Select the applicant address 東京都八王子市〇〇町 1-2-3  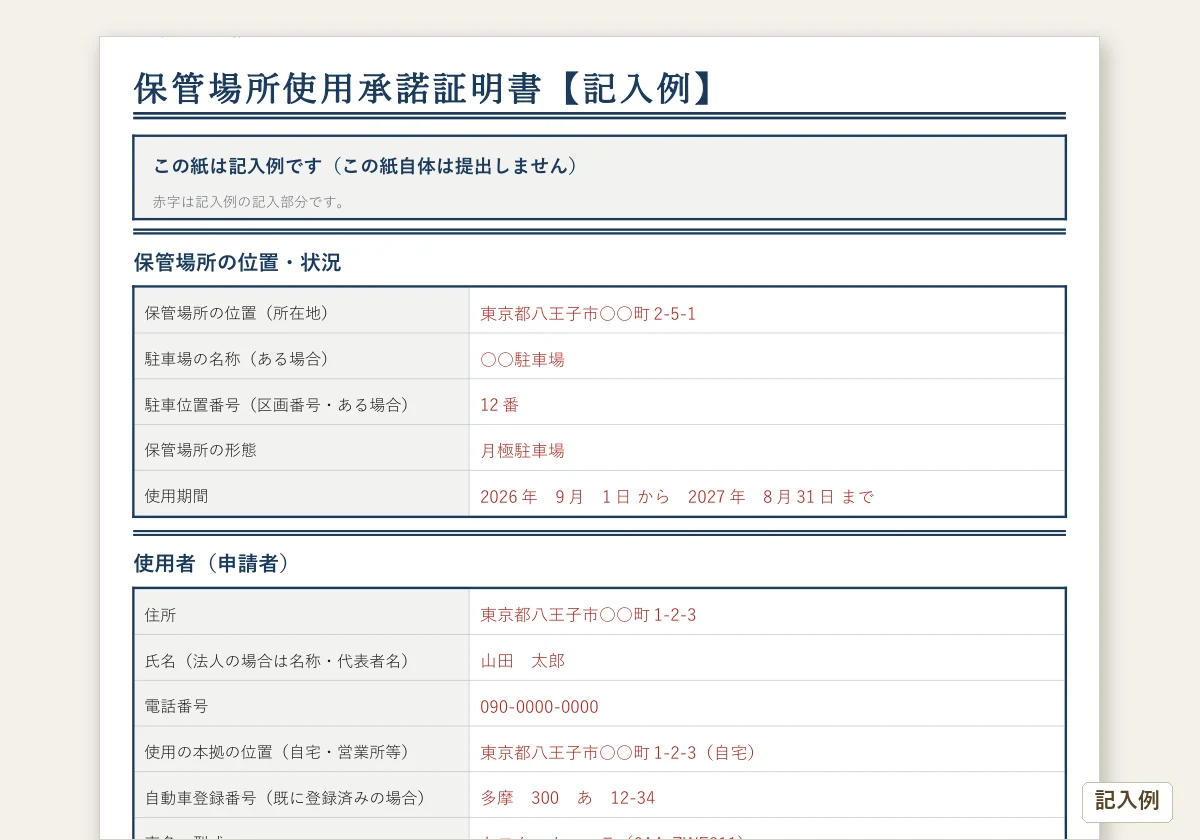click(x=588, y=615)
